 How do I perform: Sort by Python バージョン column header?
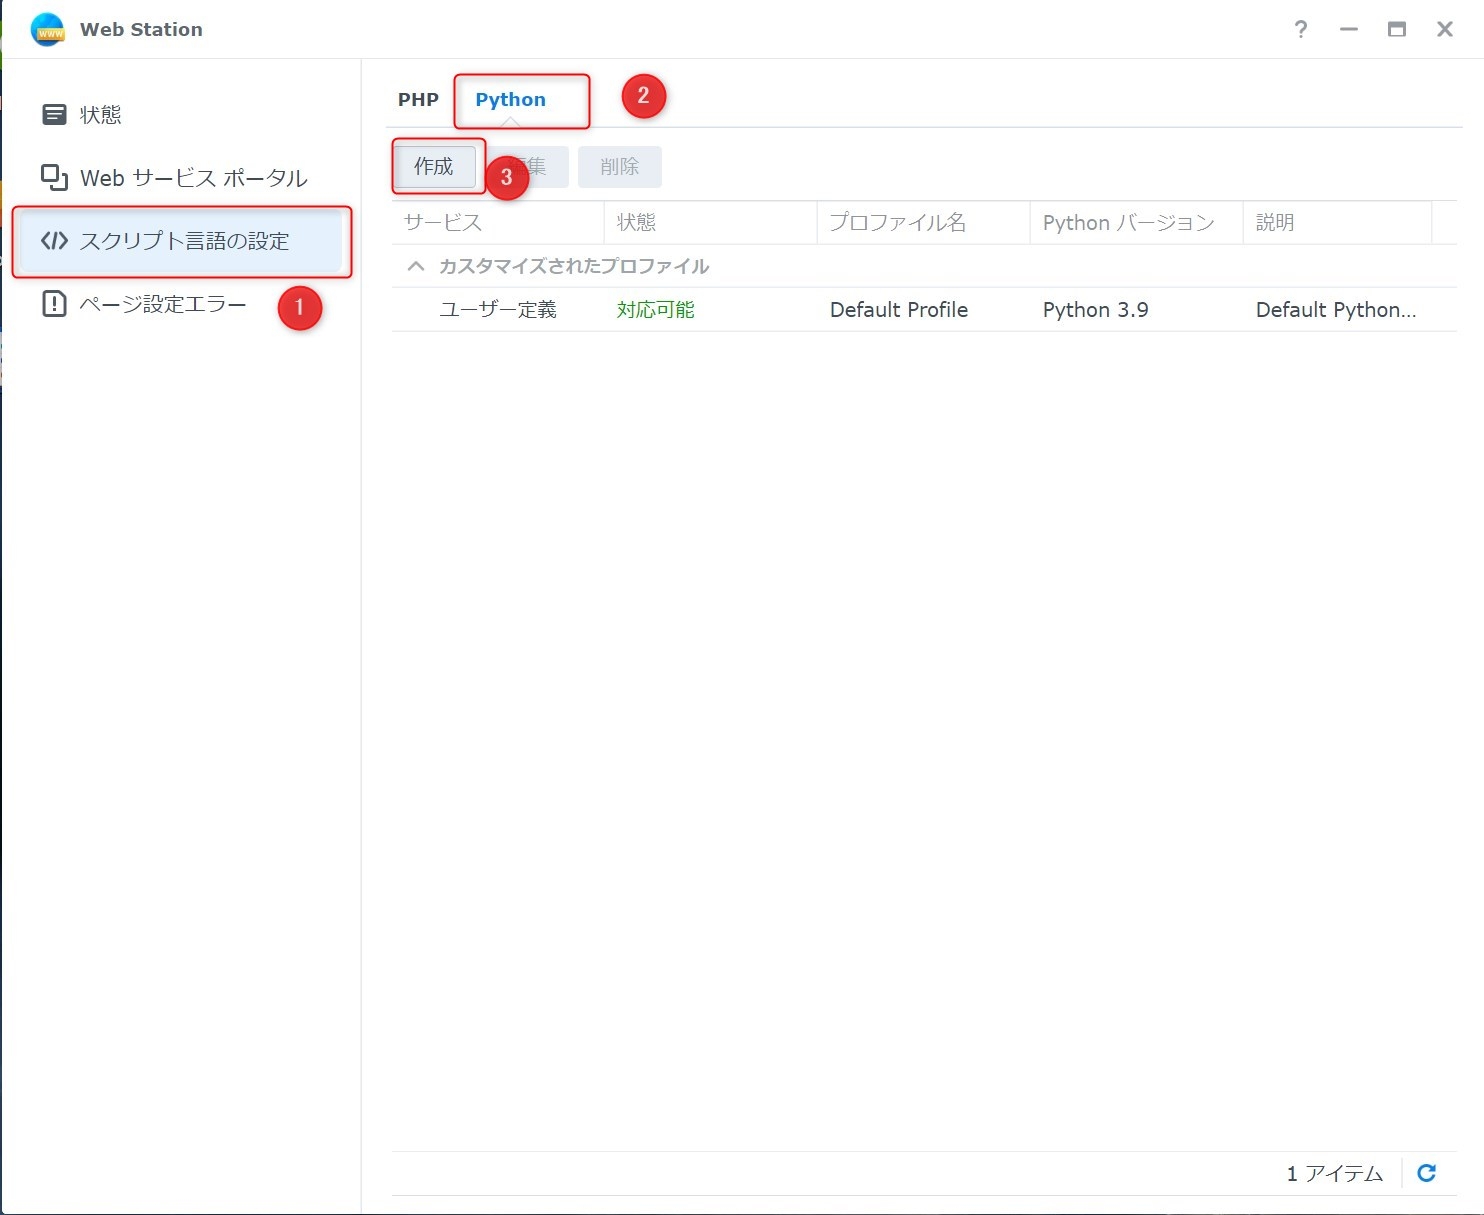coord(1128,223)
